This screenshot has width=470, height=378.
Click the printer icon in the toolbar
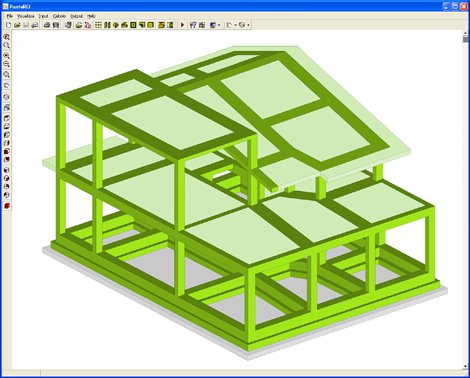pos(47,25)
